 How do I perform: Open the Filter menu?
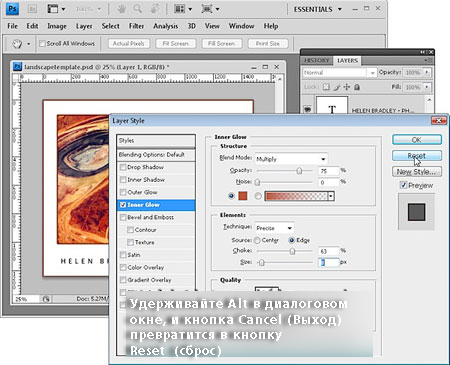point(136,26)
